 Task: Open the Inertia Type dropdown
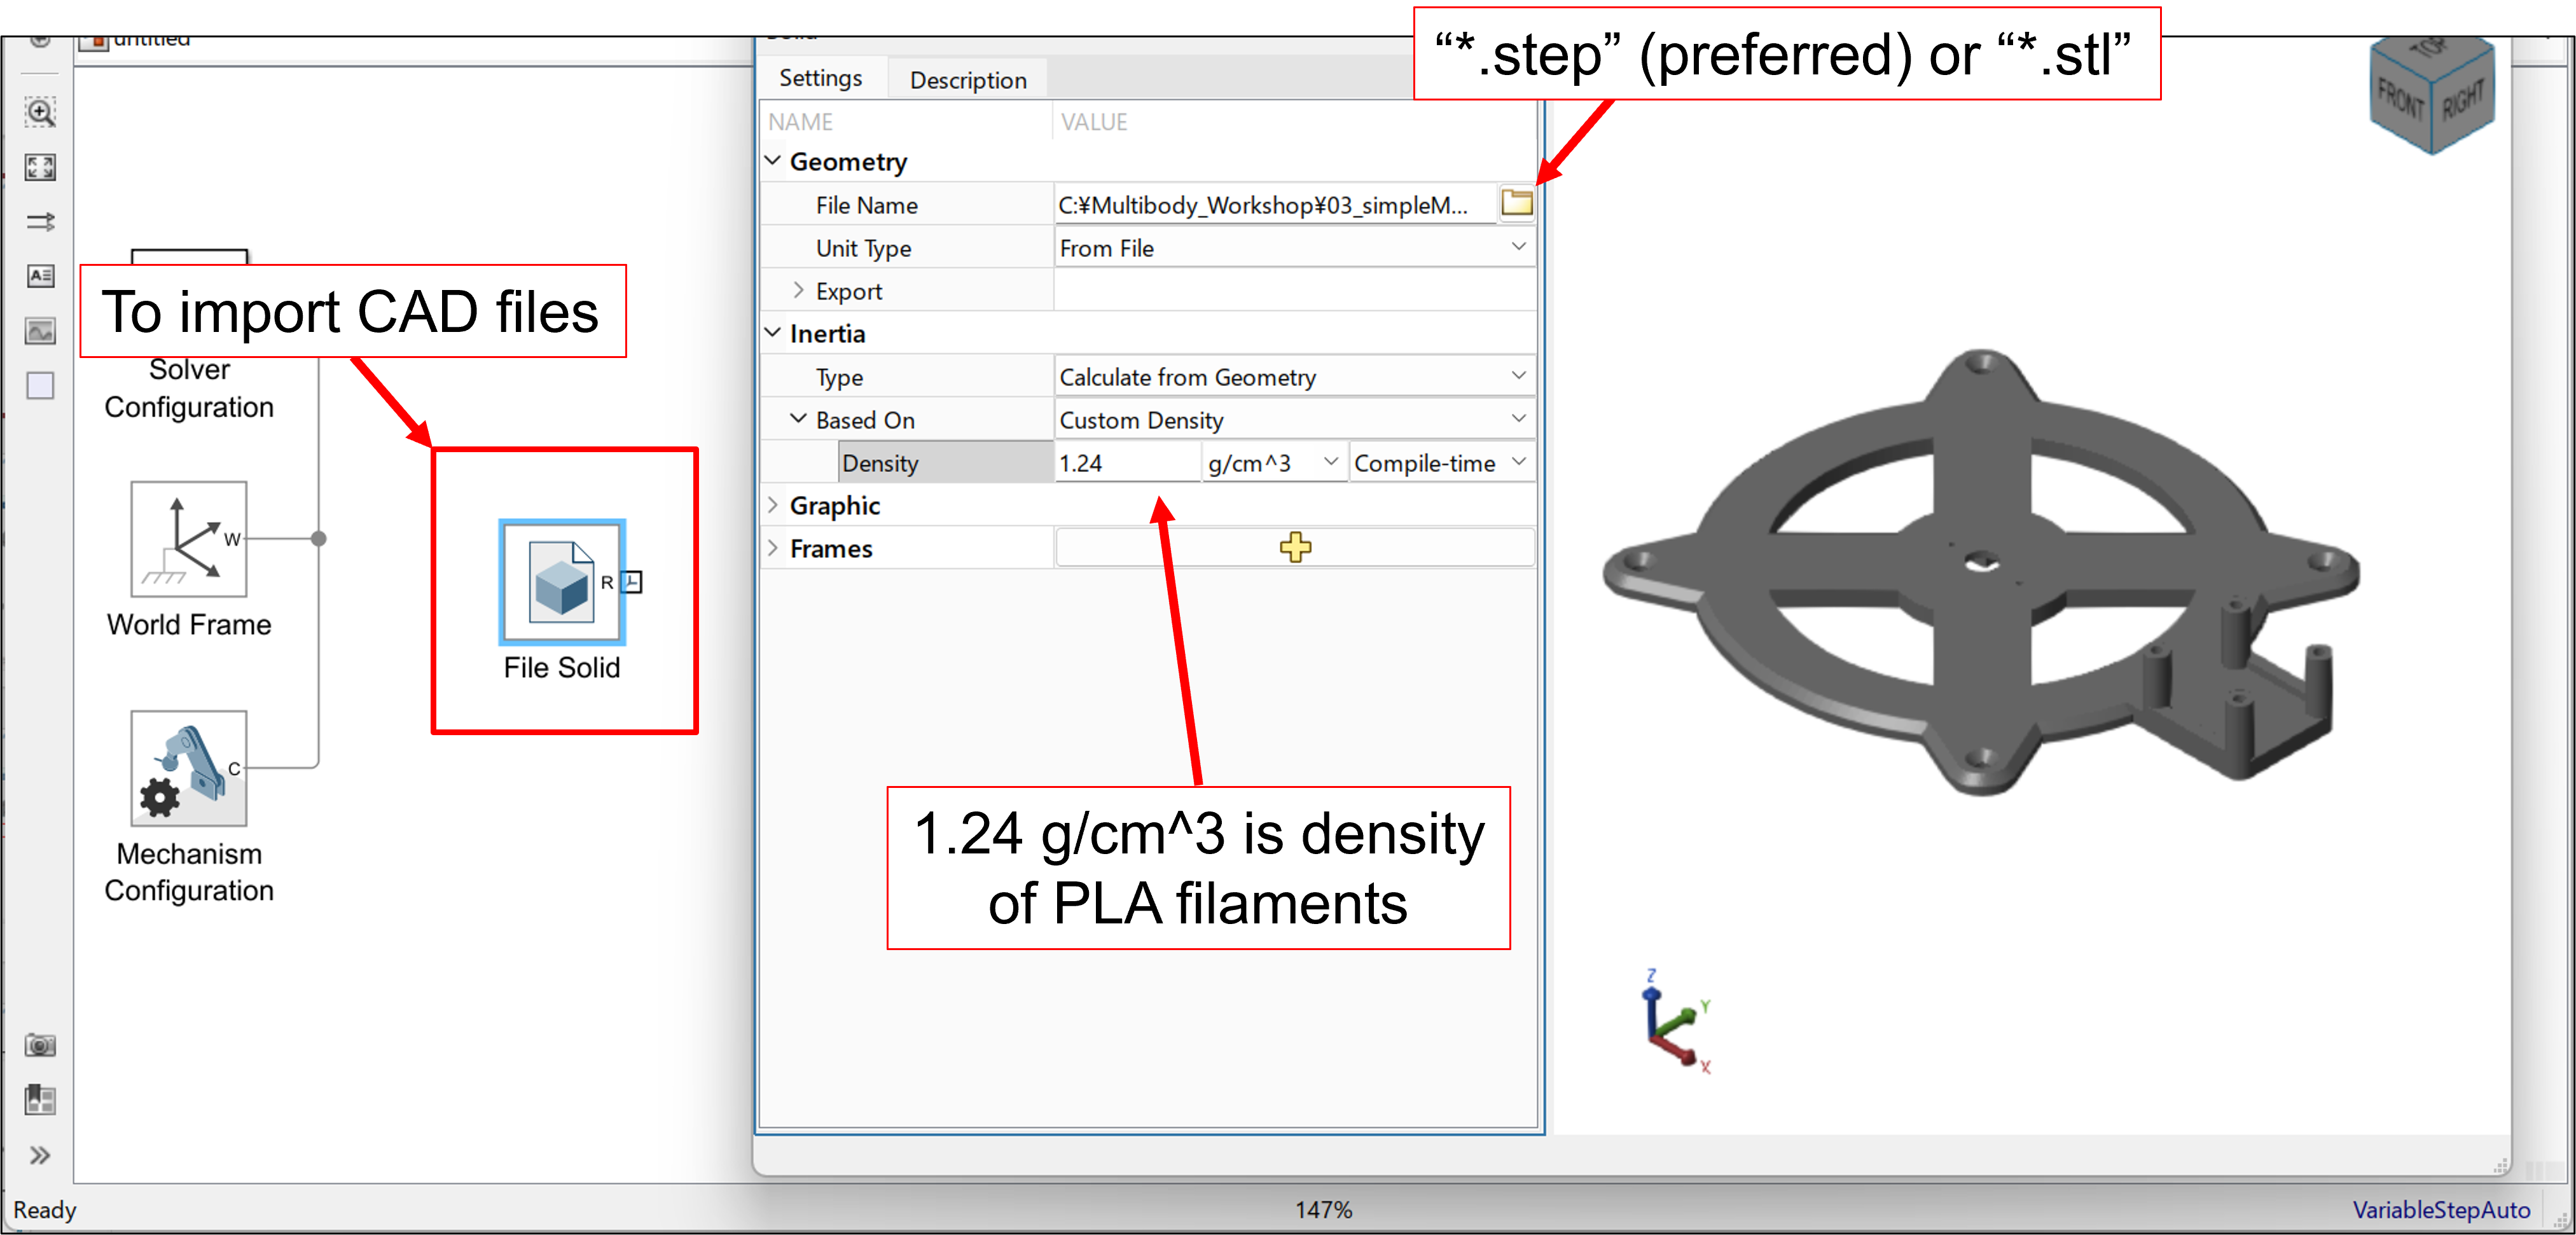click(1518, 376)
